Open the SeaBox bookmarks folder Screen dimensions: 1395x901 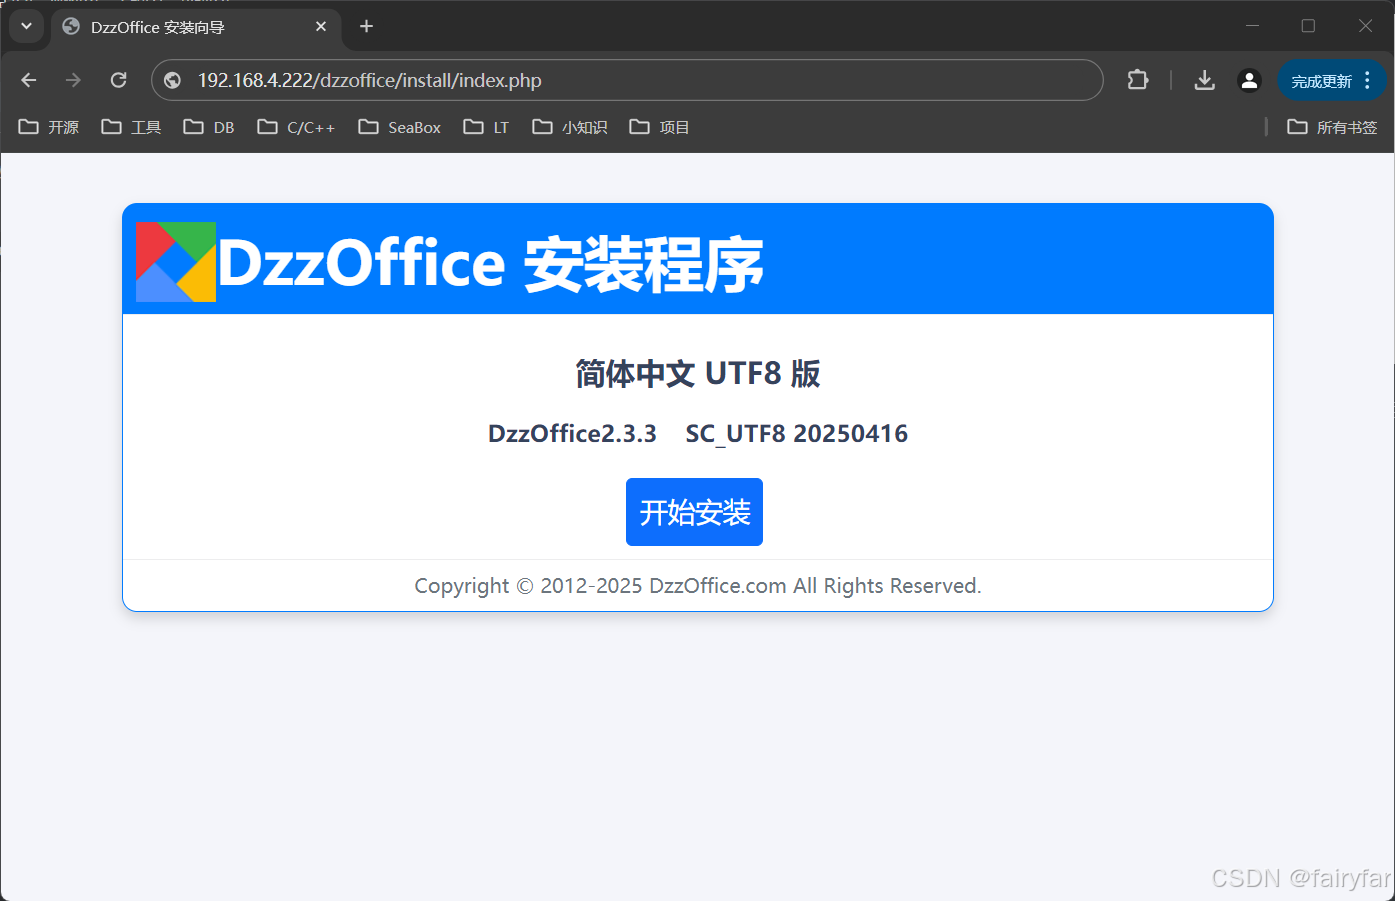[x=398, y=127]
